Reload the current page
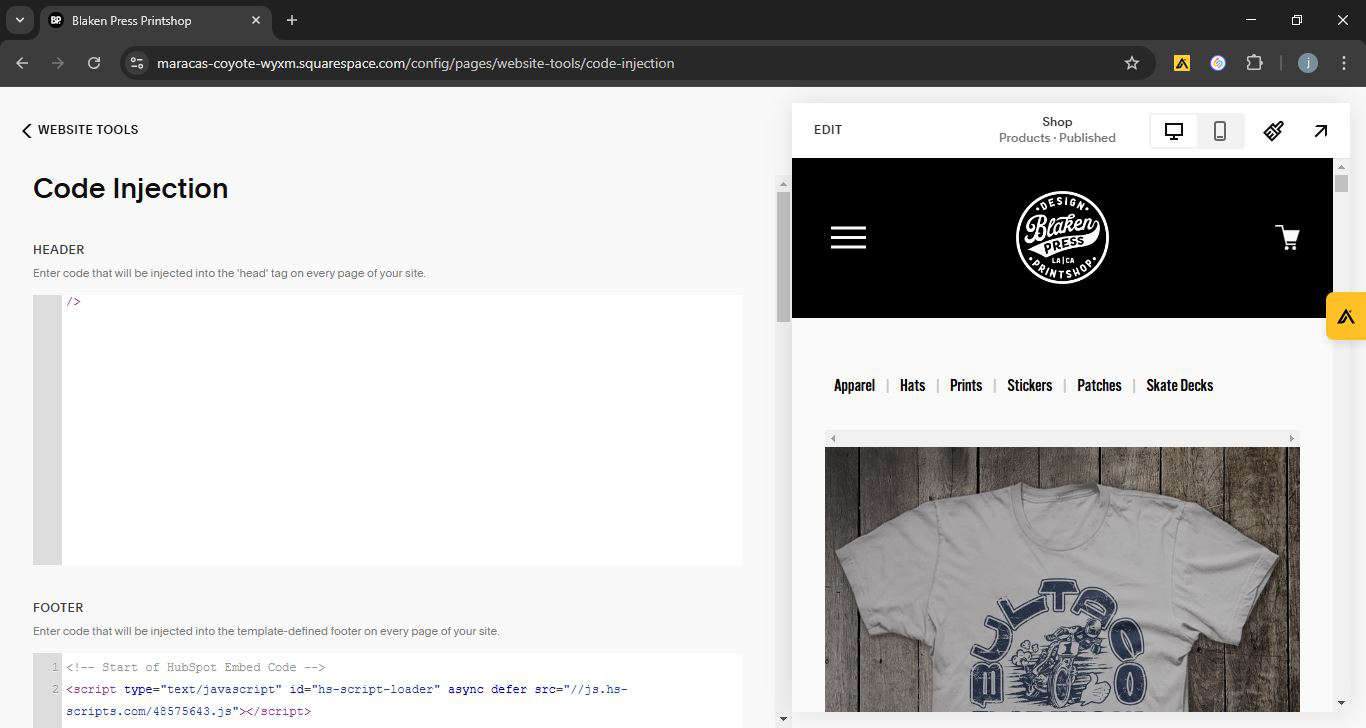 (x=94, y=63)
